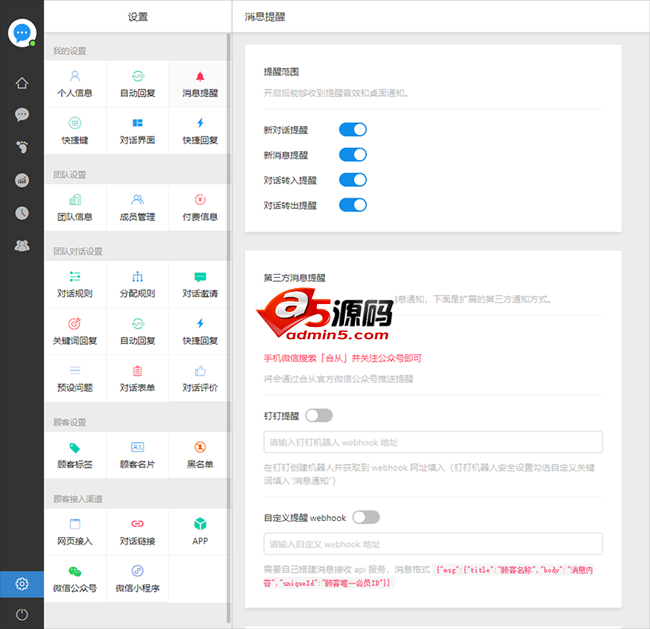Click the power logout icon
Screen dimensions: 650x629
tap(22, 614)
